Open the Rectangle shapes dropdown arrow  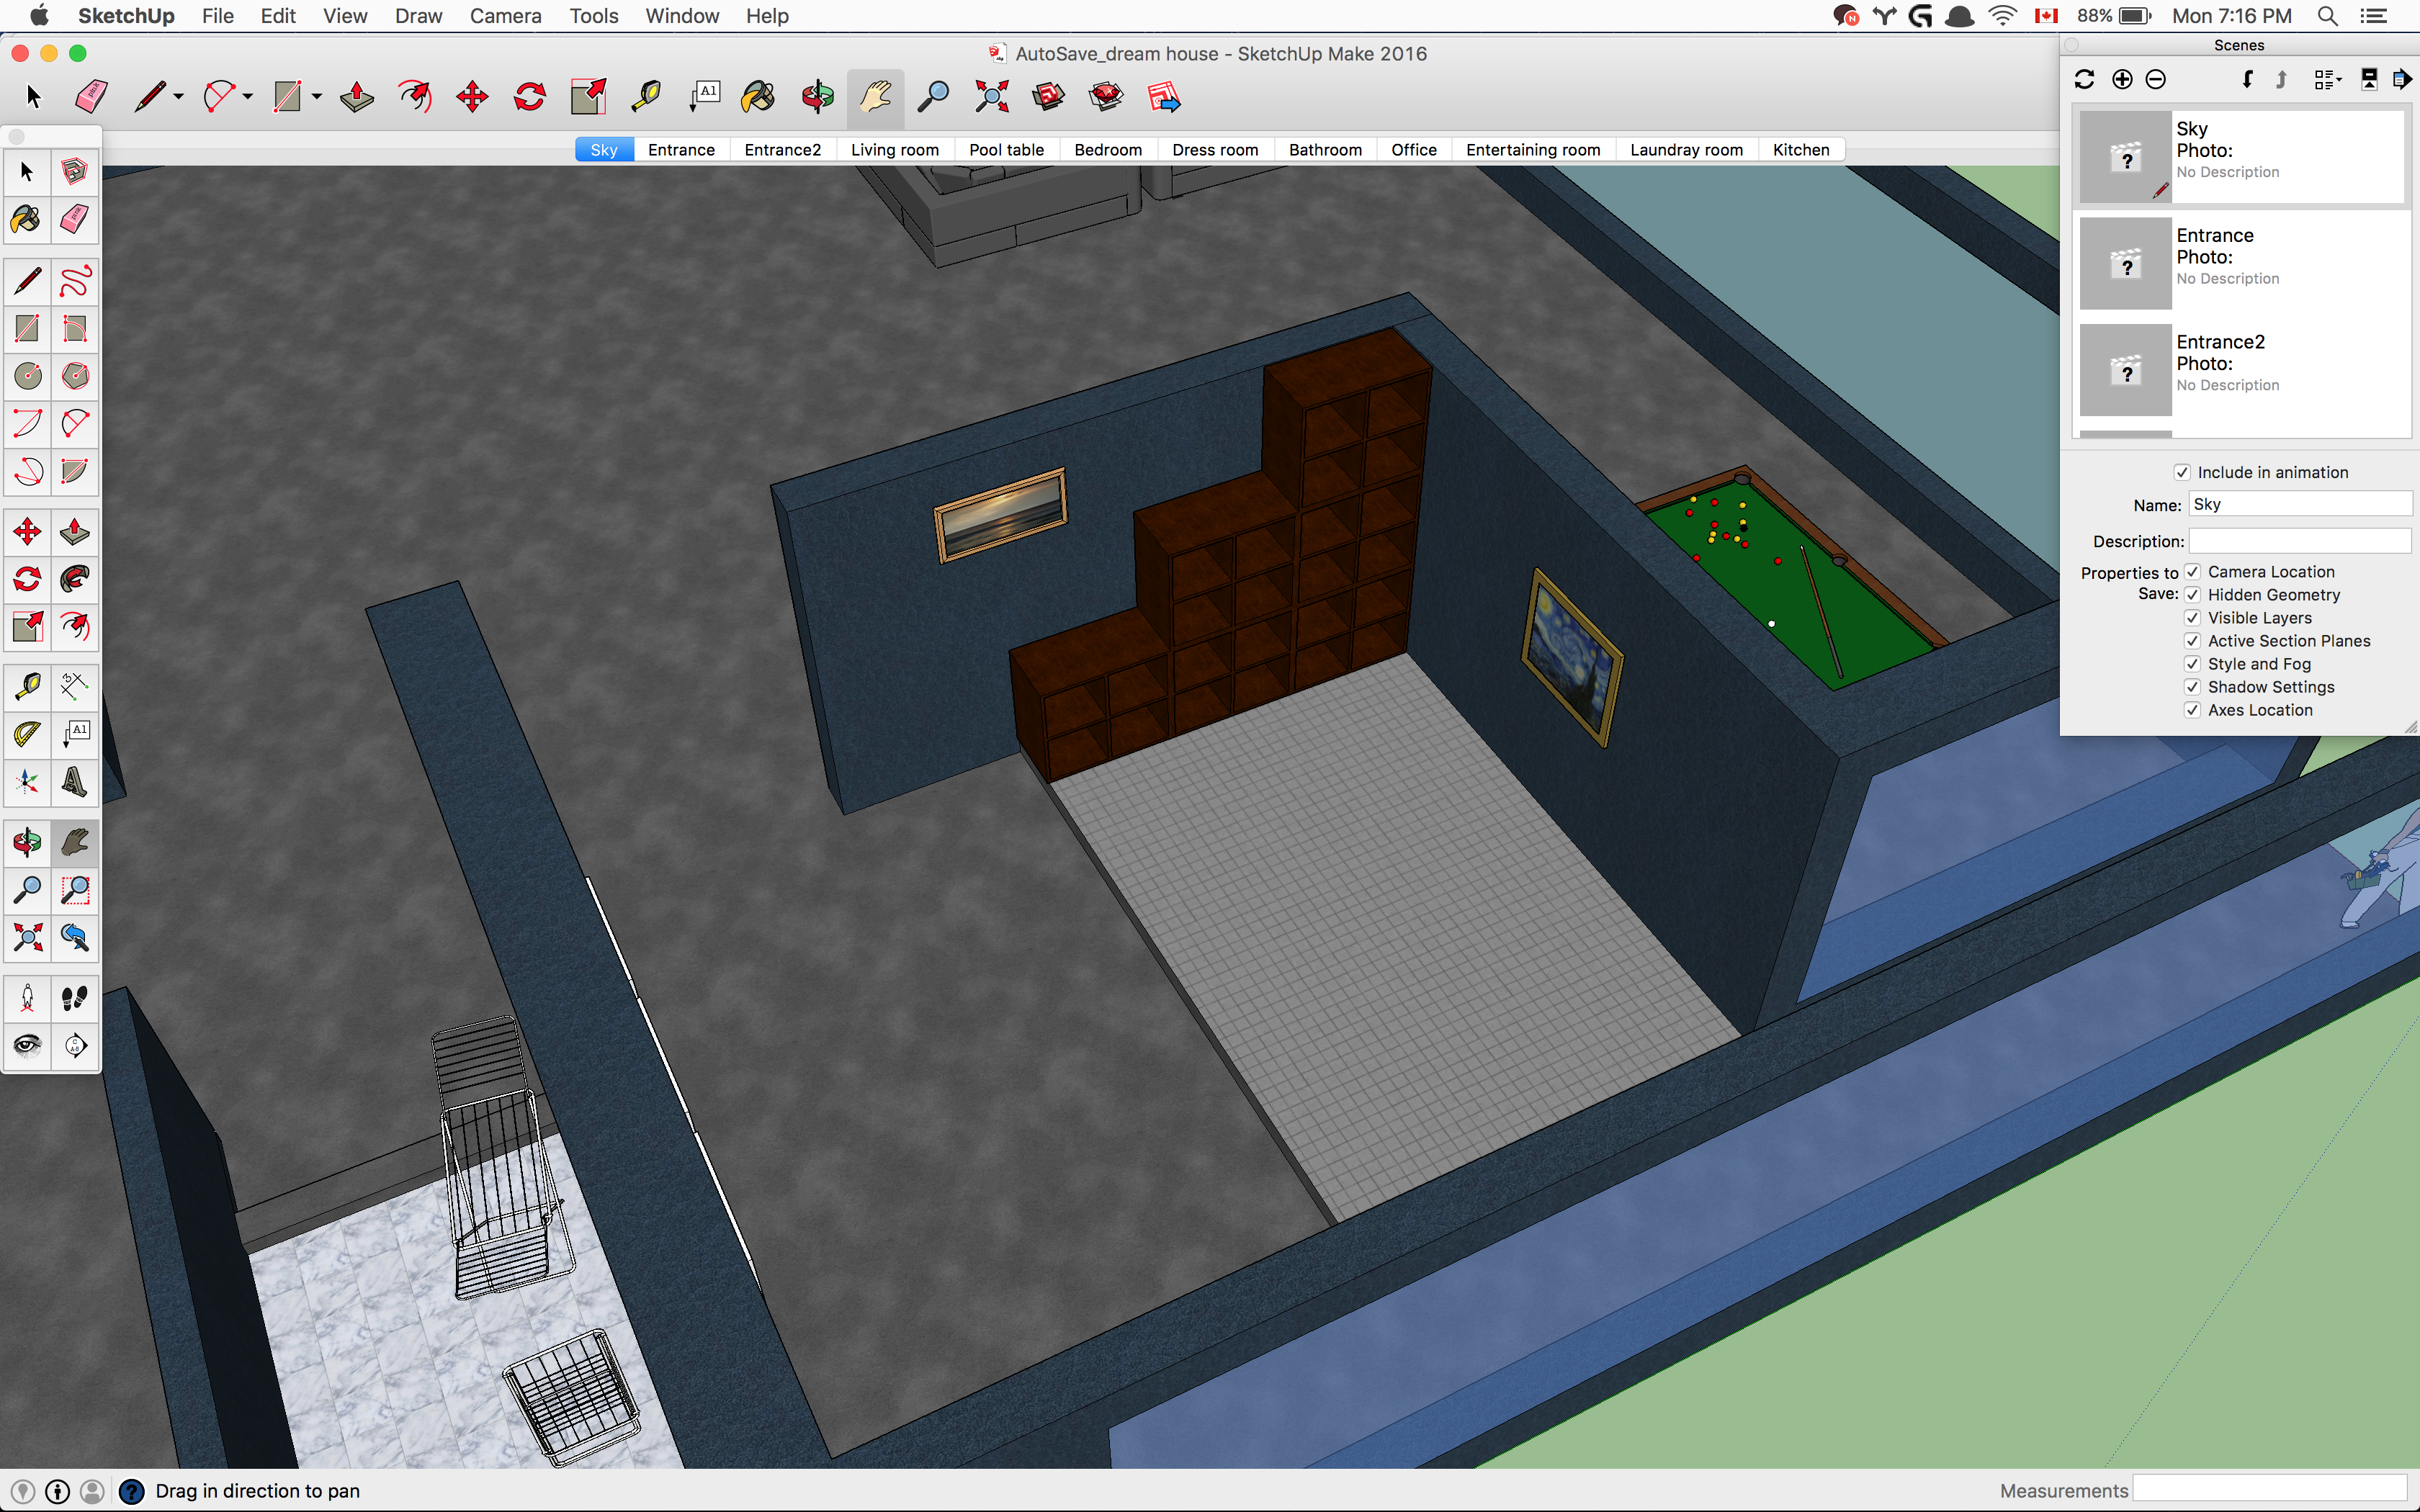coord(317,97)
